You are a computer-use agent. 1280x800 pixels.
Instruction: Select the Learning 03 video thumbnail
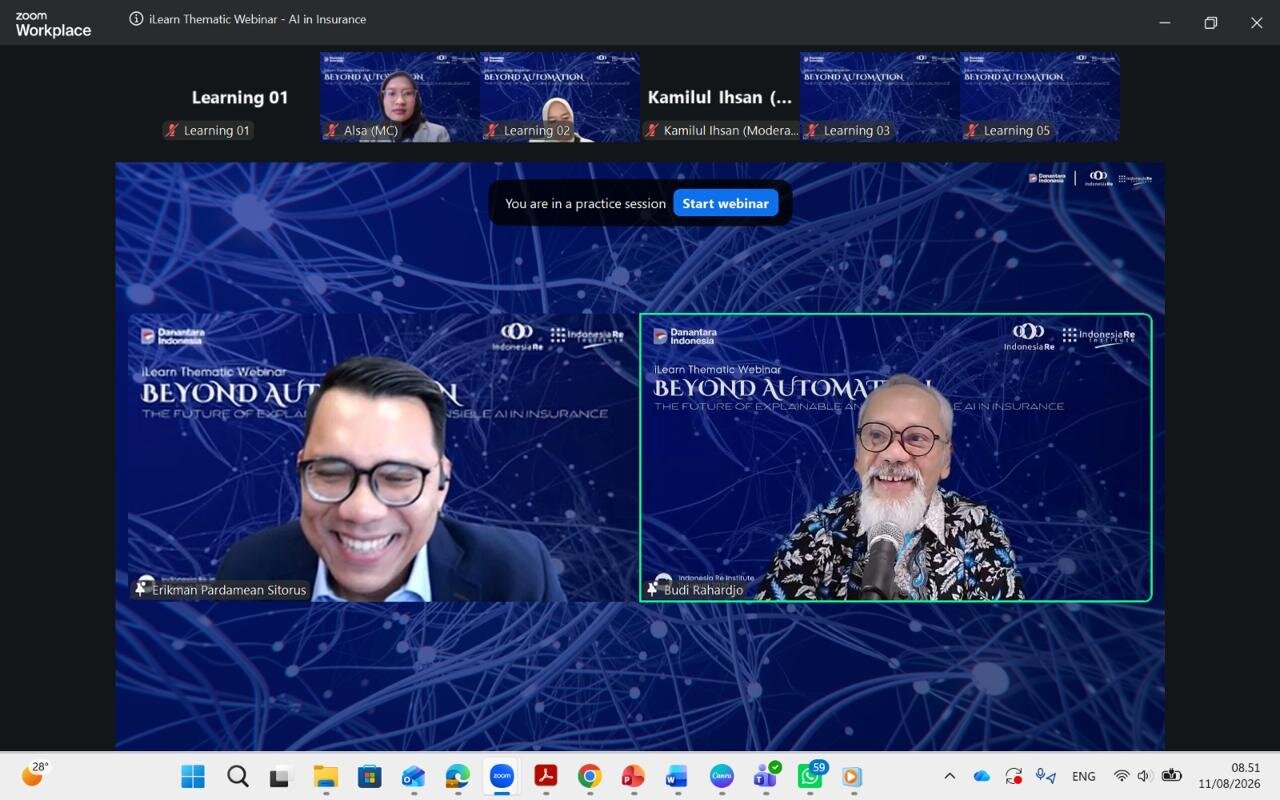(880, 97)
